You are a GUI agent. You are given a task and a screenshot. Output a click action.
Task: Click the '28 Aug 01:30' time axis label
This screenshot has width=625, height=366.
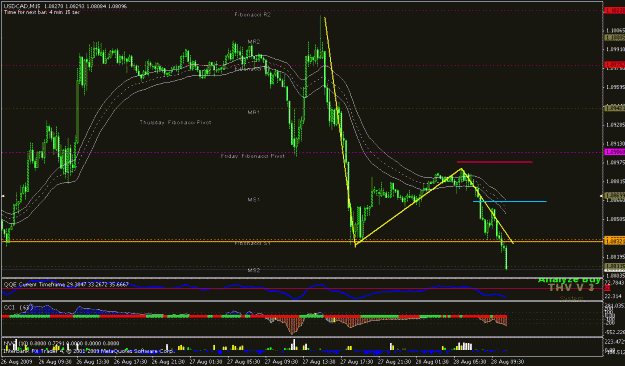pyautogui.click(x=431, y=362)
